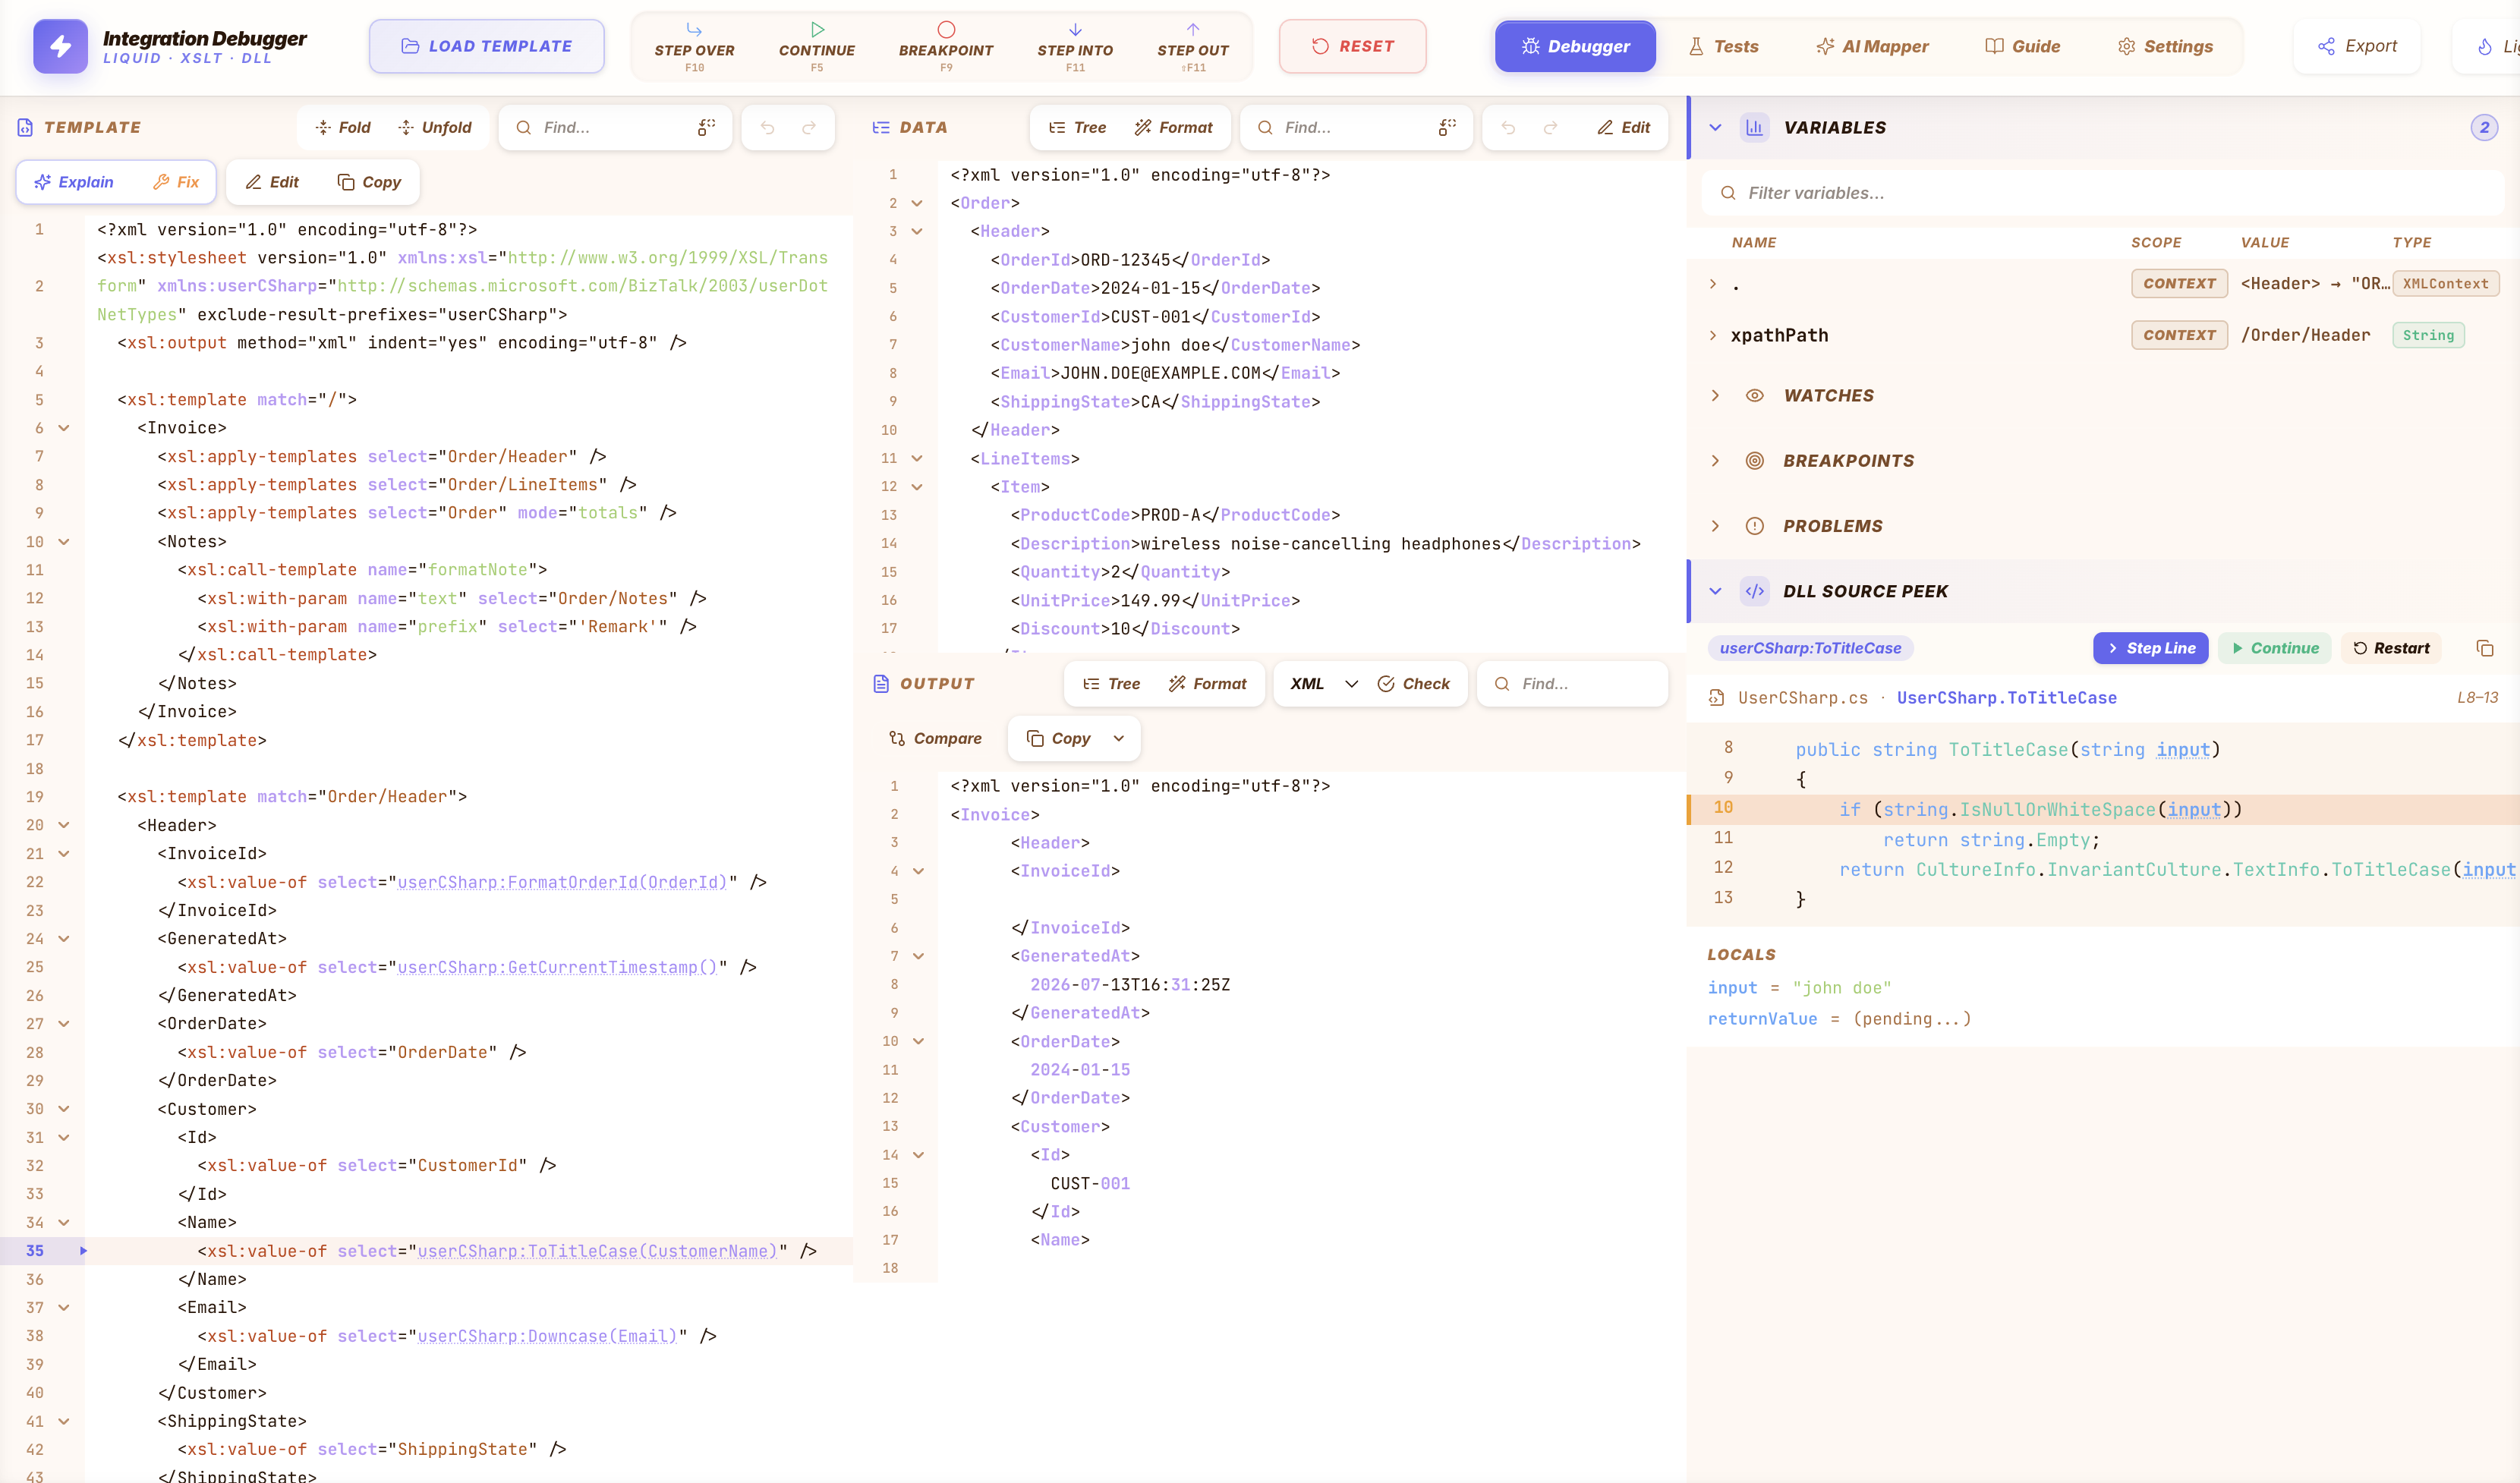The width and height of the screenshot is (2520, 1483).
Task: Toggle regex option in Template find box
Action: [706, 127]
